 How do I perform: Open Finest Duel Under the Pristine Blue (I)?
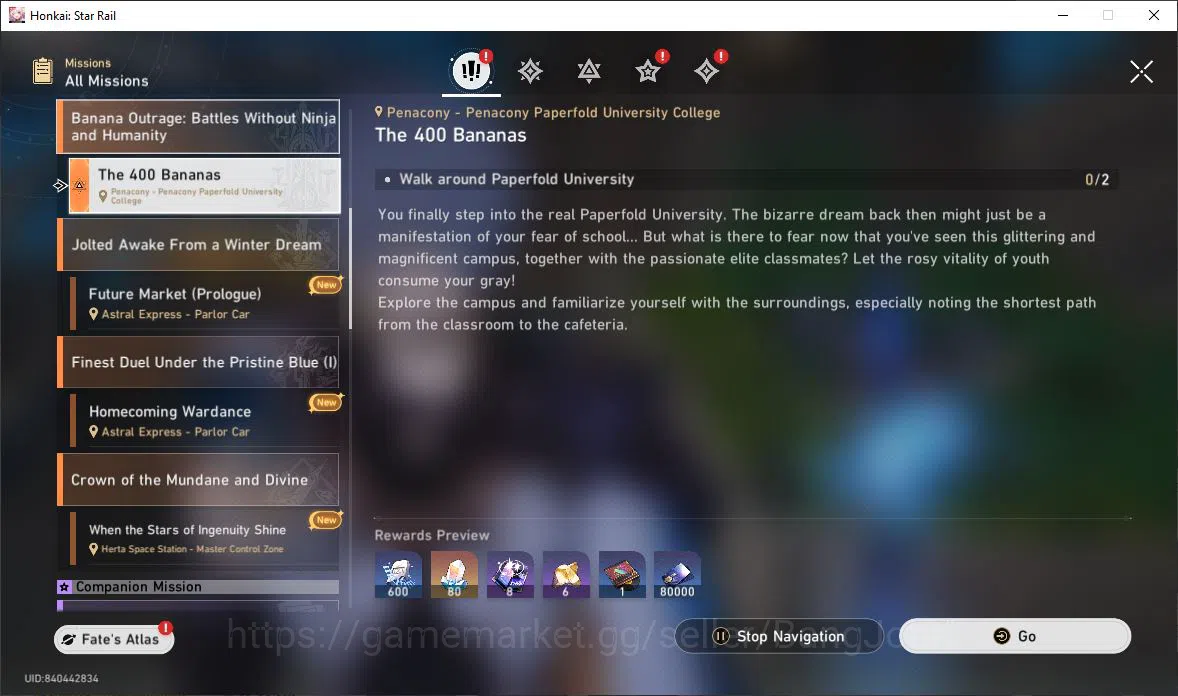(198, 362)
